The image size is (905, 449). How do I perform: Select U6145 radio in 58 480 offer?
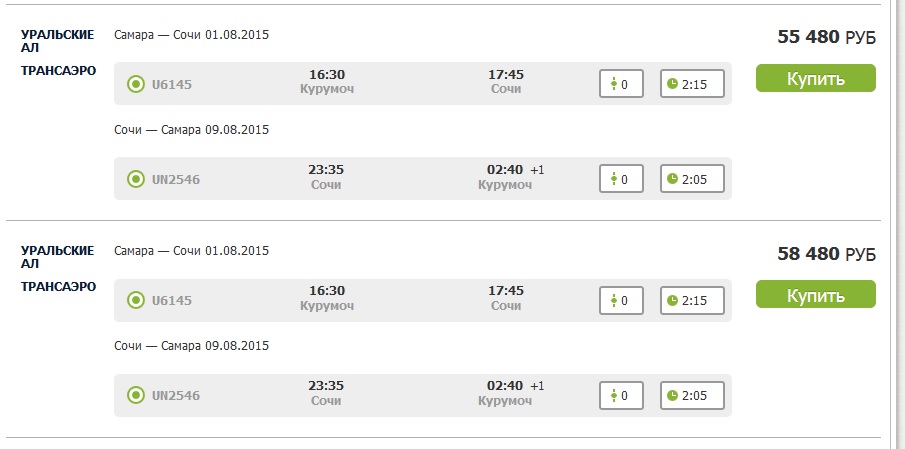136,300
